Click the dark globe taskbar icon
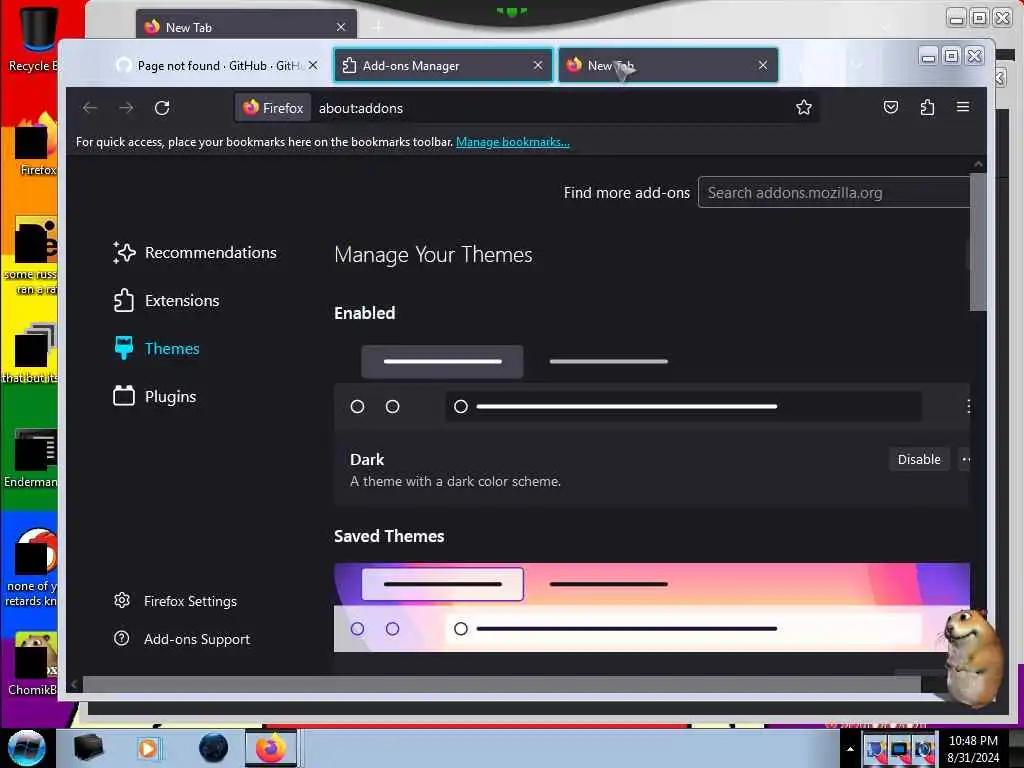 (214, 748)
